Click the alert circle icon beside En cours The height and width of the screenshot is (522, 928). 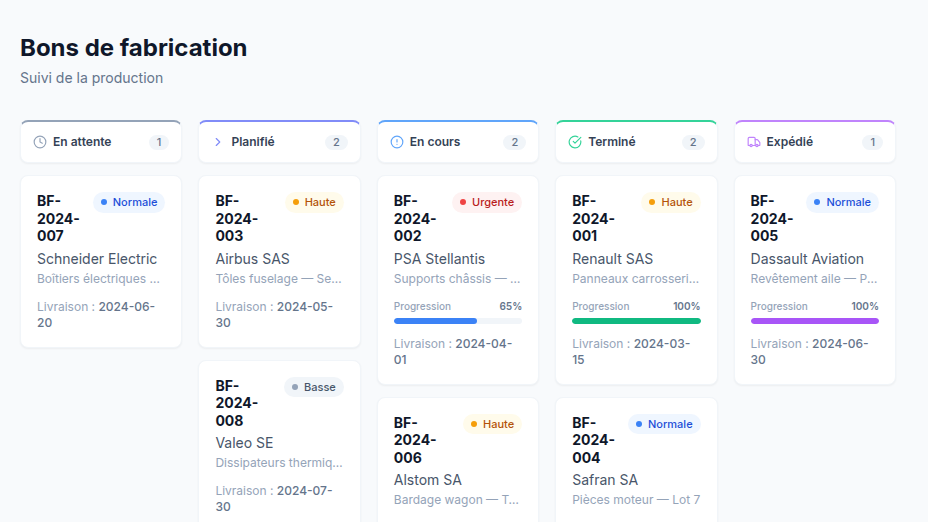[397, 142]
